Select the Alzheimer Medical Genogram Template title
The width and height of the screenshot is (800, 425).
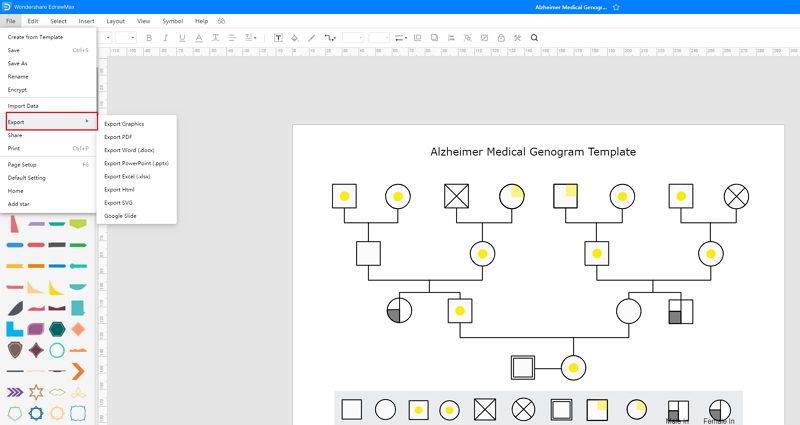click(533, 152)
